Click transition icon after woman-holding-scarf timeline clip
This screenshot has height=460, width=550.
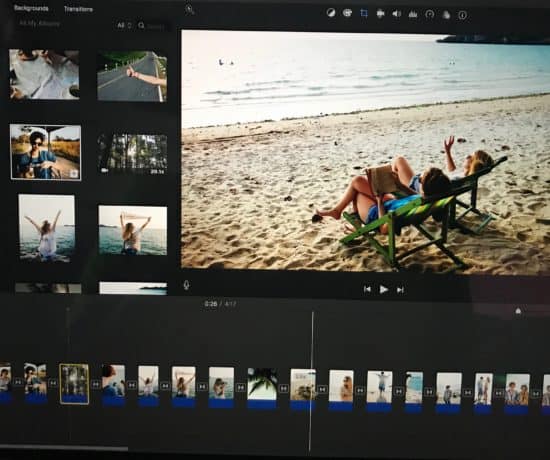pos(202,387)
